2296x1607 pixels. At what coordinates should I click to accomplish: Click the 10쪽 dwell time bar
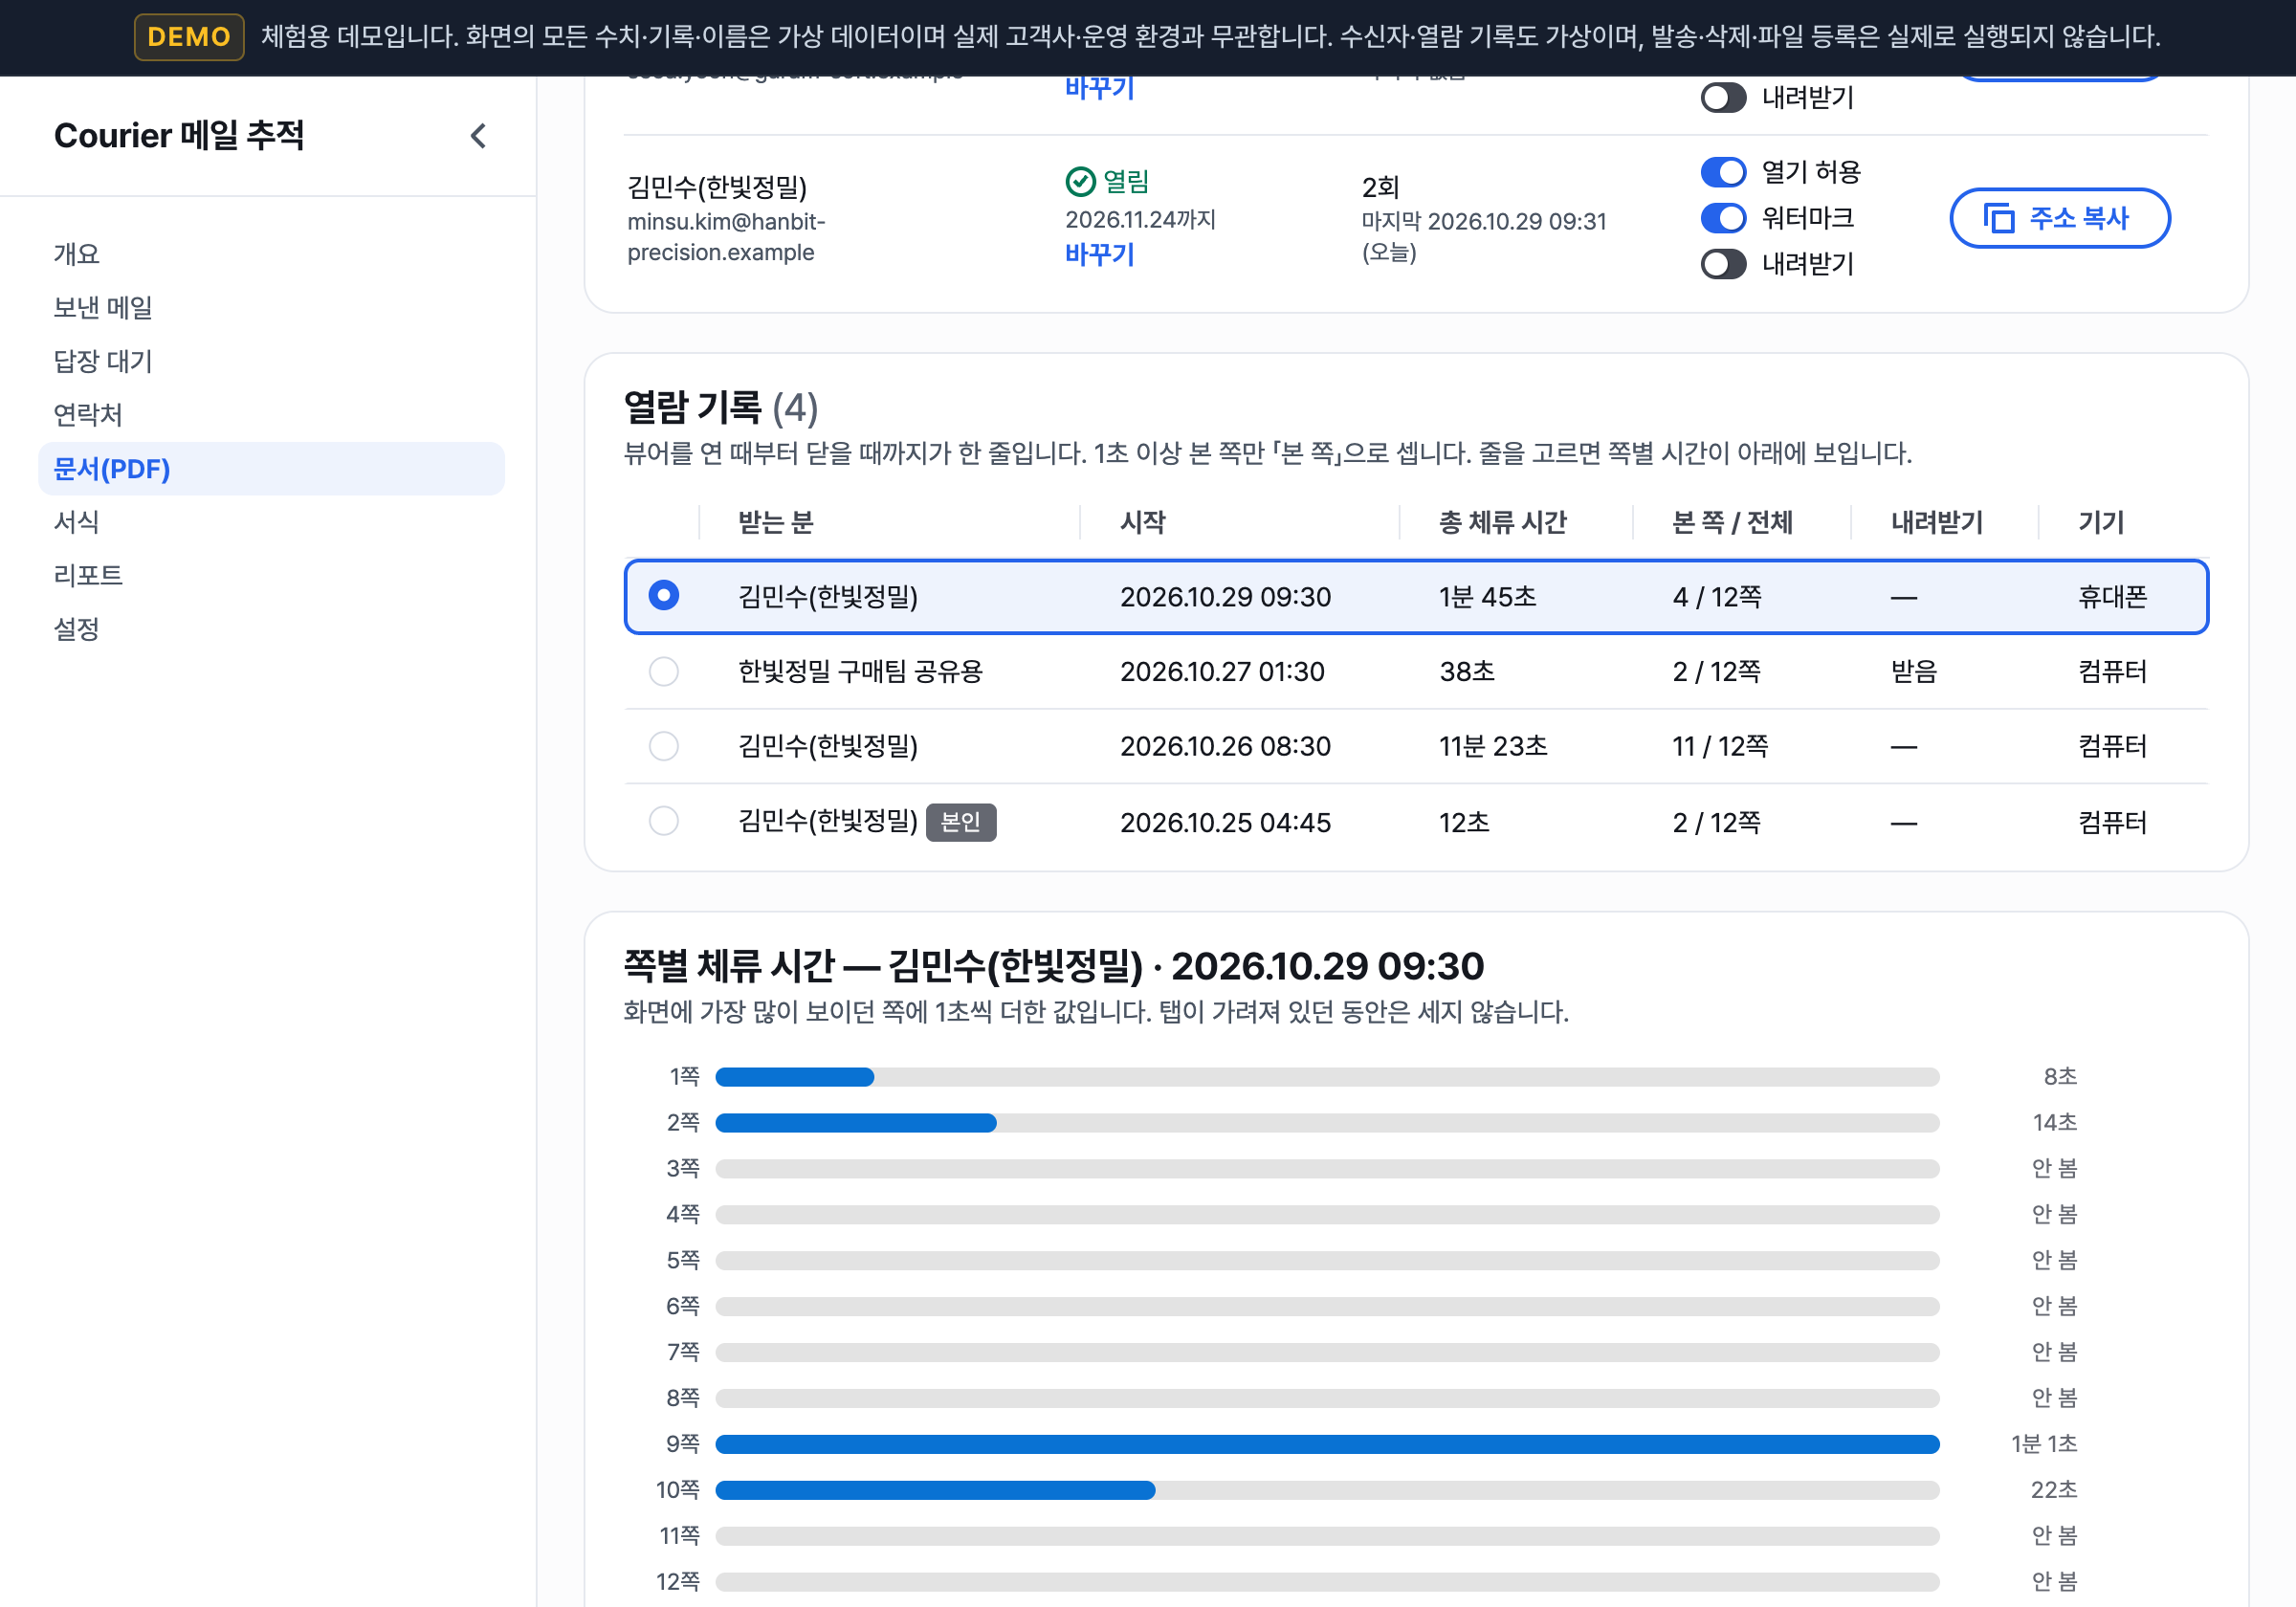[x=1327, y=1489]
